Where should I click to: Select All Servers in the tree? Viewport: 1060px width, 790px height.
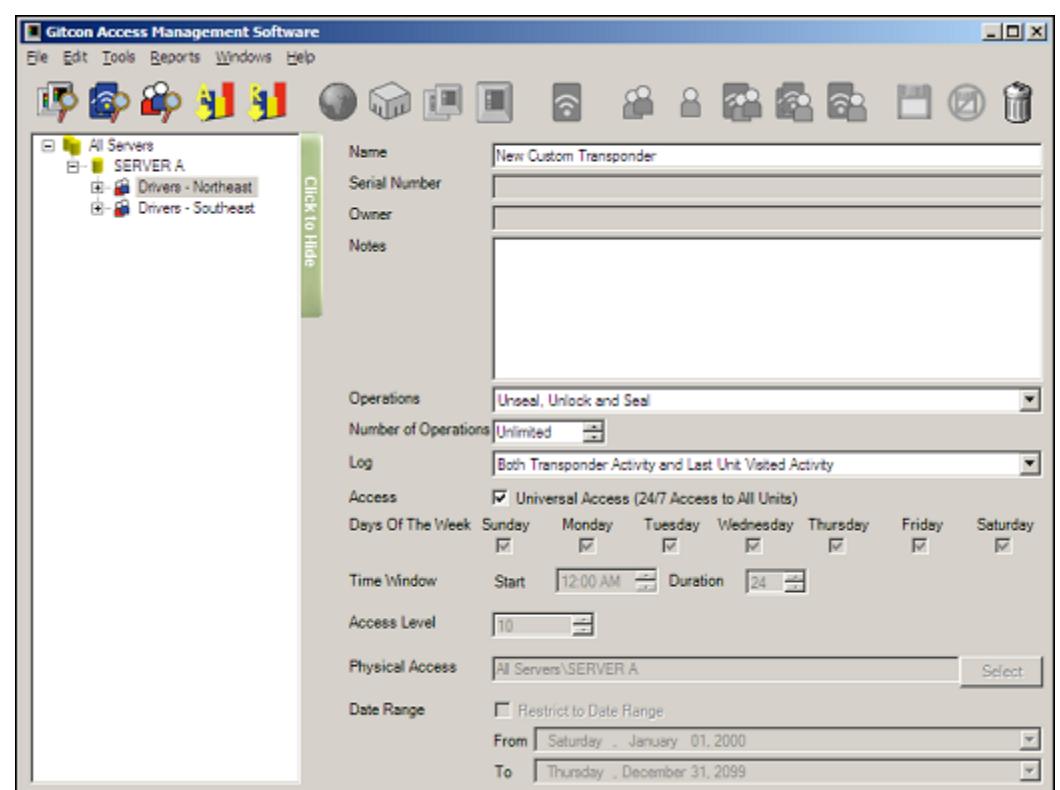click(x=121, y=145)
